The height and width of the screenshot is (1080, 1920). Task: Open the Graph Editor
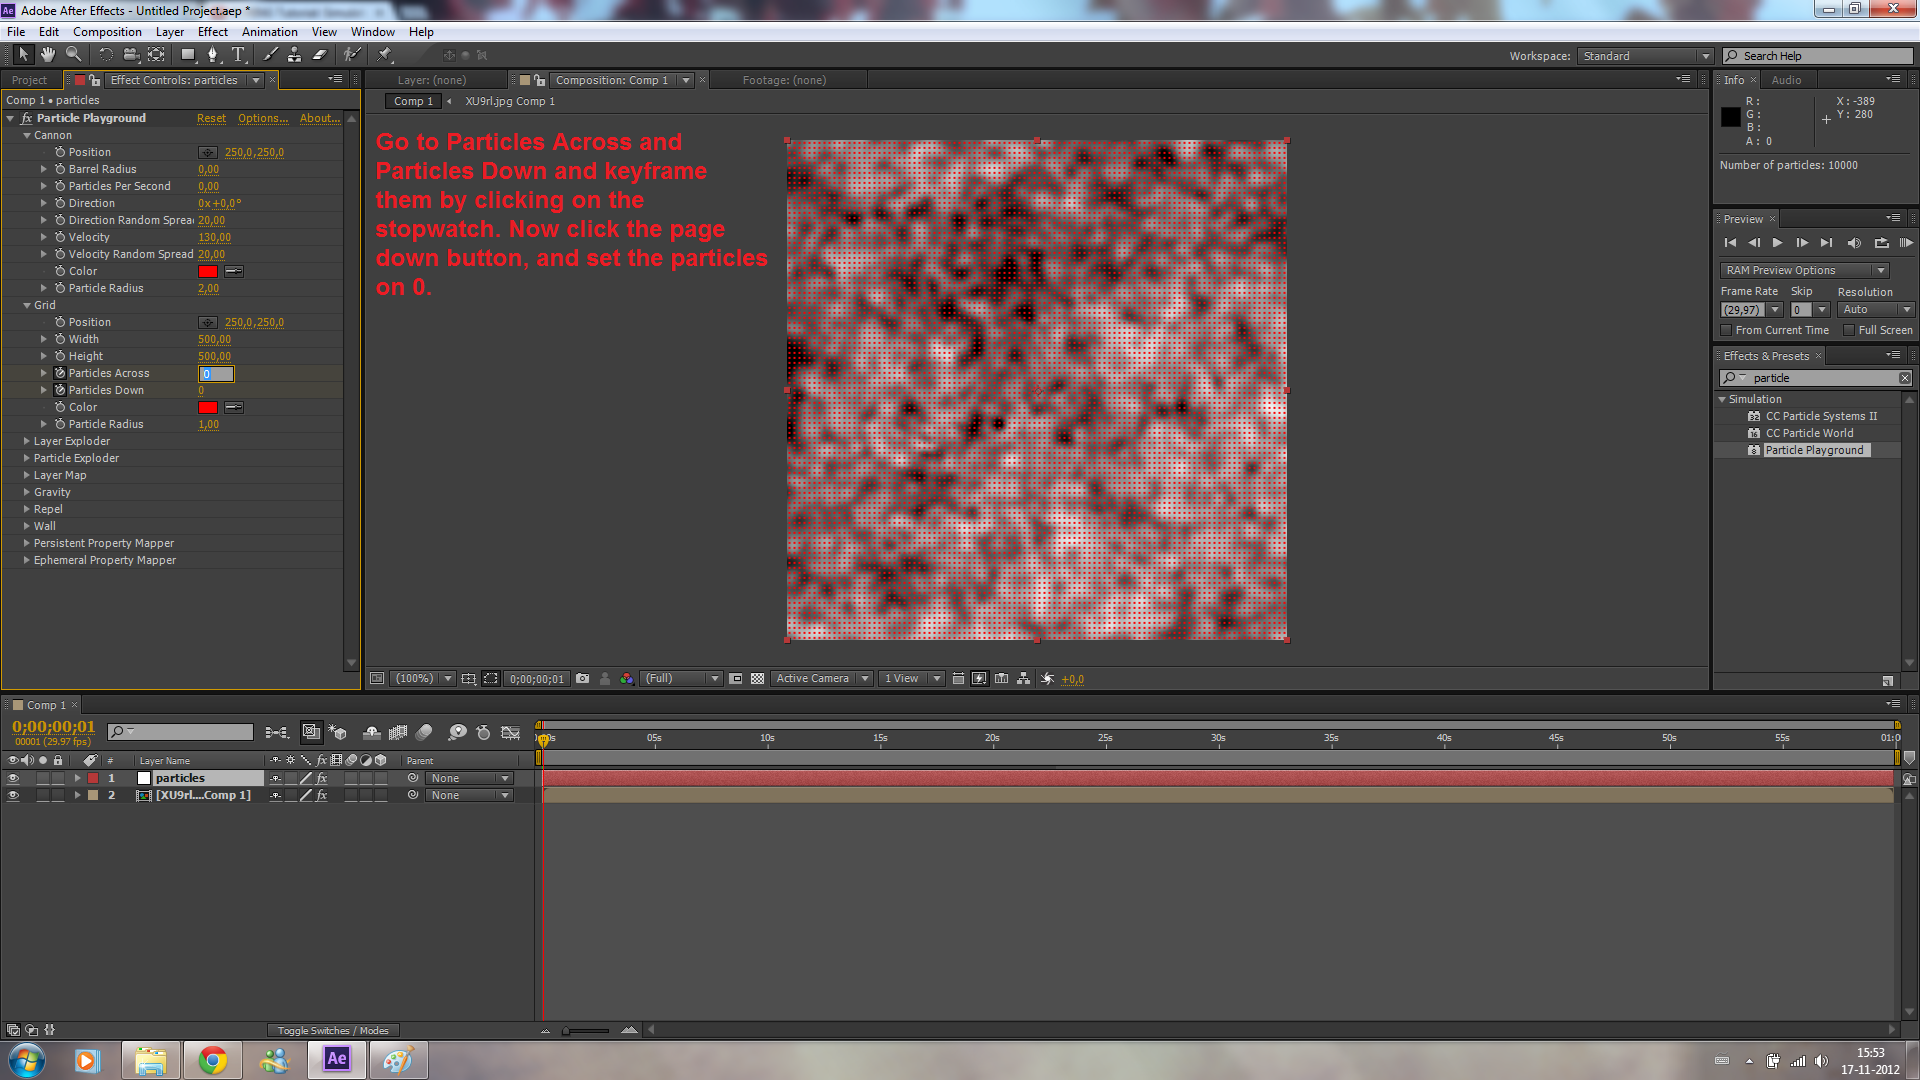510,732
